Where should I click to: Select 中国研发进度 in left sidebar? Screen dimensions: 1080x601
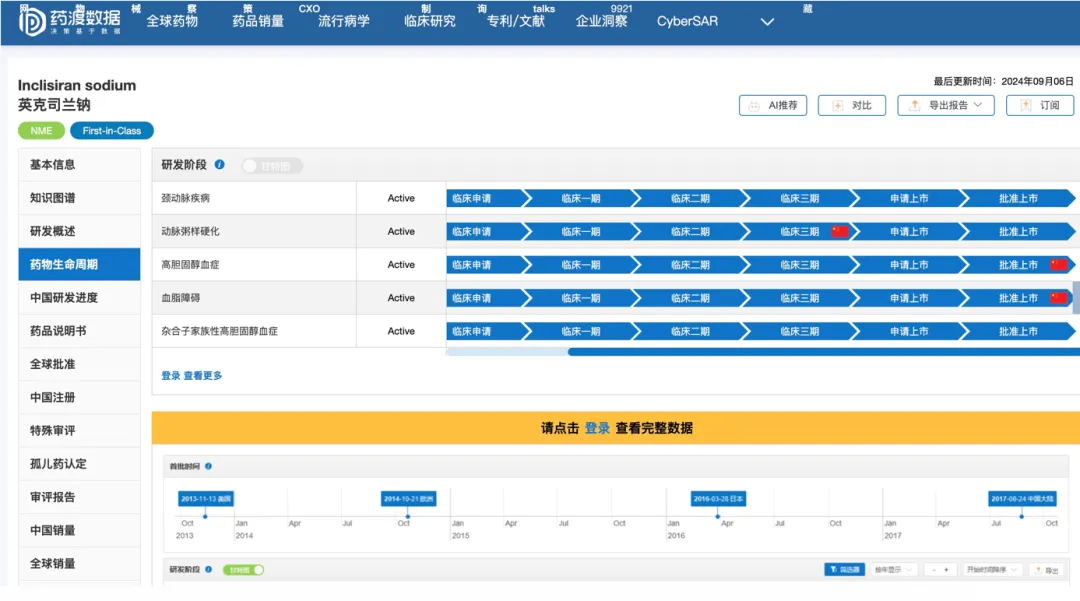tap(64, 298)
